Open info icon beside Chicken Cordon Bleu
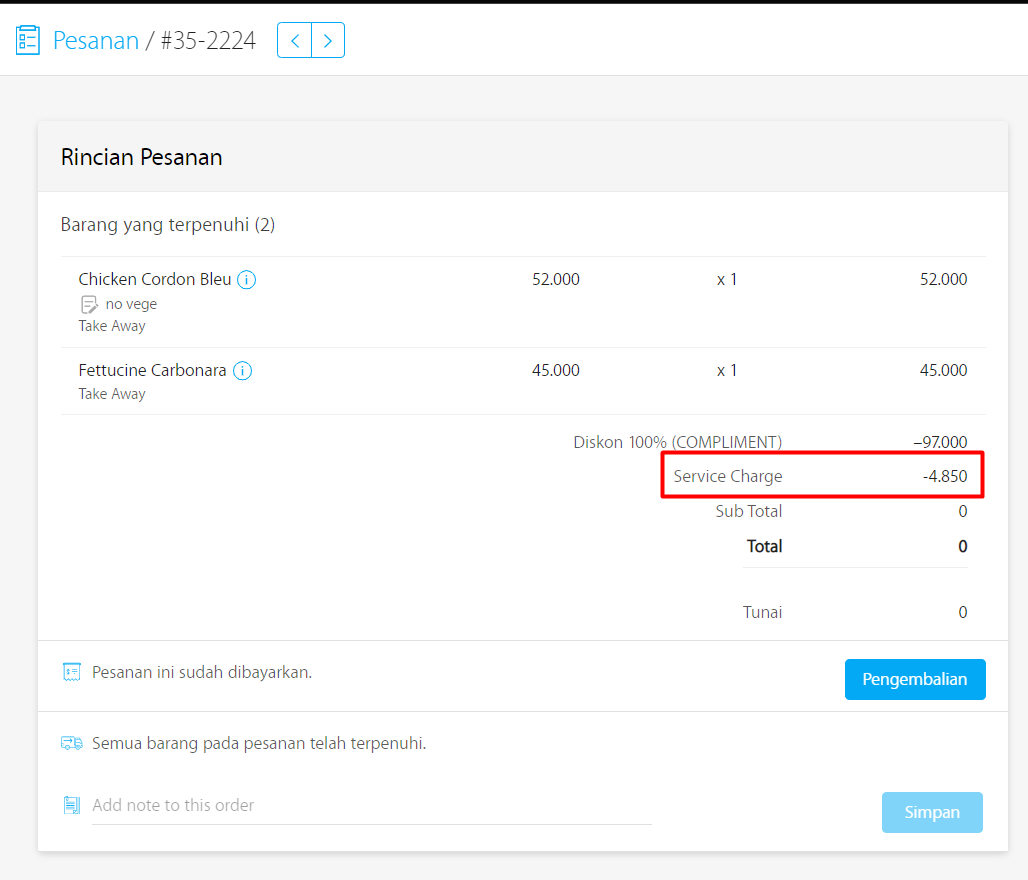 coord(247,280)
